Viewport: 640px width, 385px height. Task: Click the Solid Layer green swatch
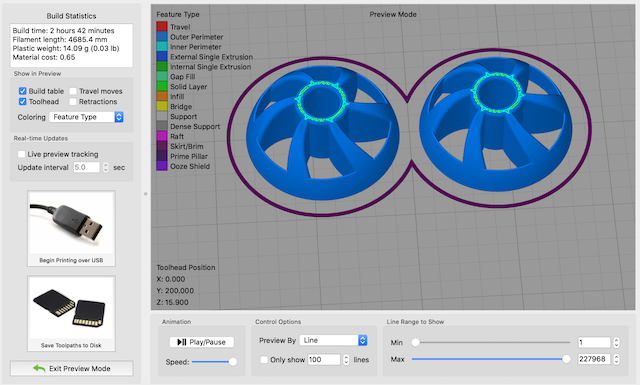162,86
